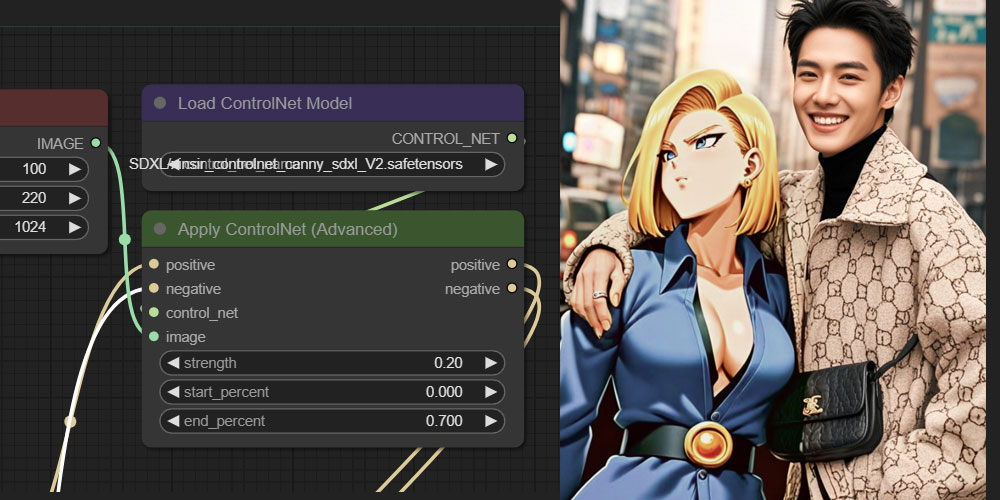Click the red node title bar
Screen dimensions: 1000x500
coord(54,107)
